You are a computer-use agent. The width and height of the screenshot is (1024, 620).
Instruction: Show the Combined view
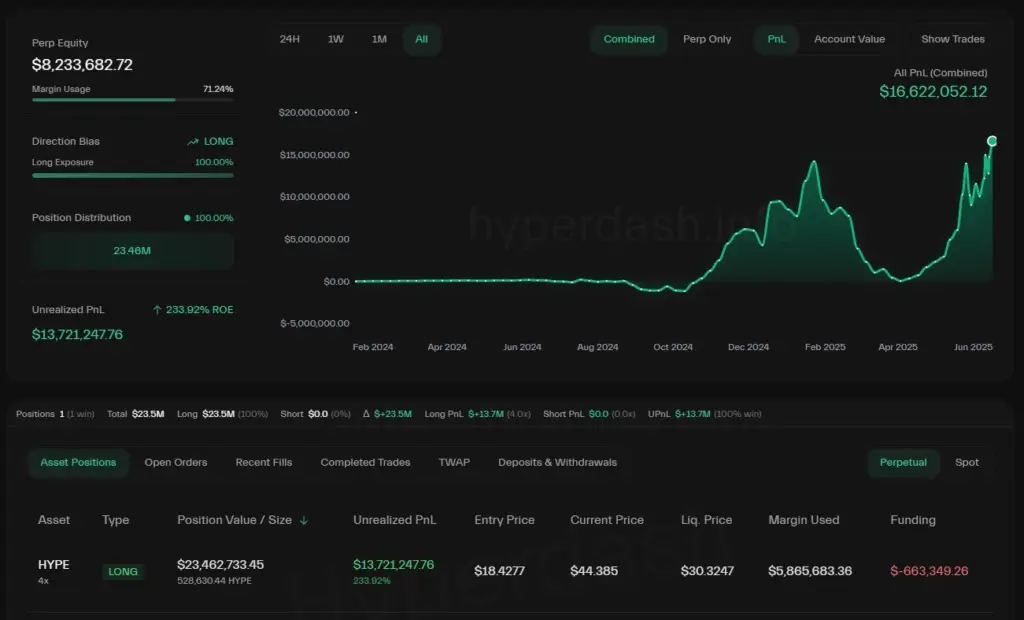[x=629, y=39]
